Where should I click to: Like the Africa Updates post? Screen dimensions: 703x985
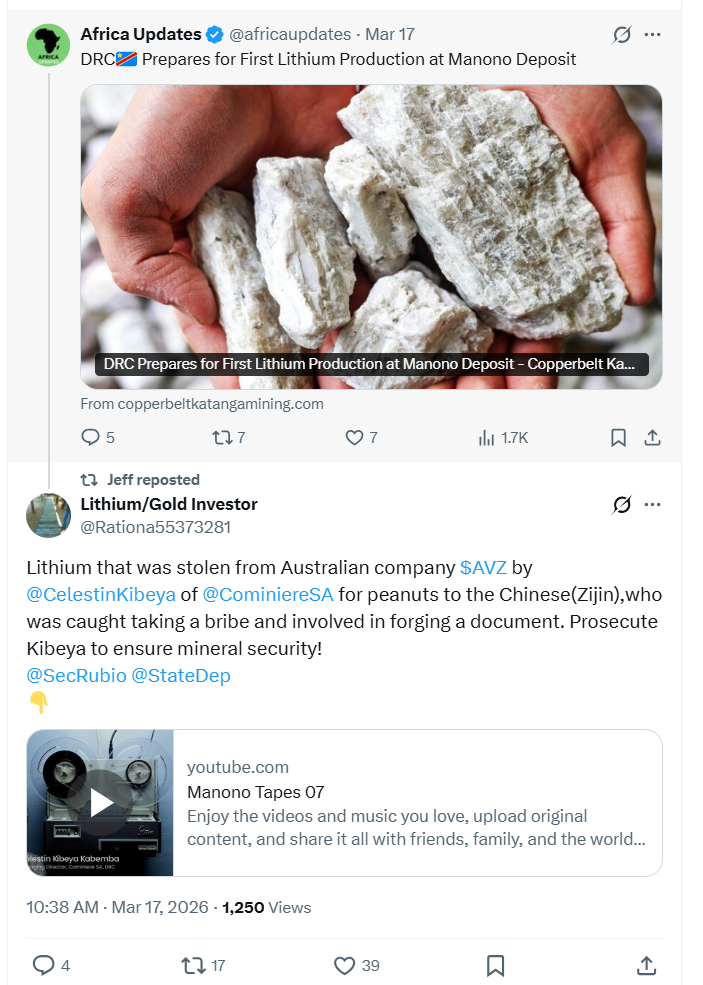(x=353, y=437)
